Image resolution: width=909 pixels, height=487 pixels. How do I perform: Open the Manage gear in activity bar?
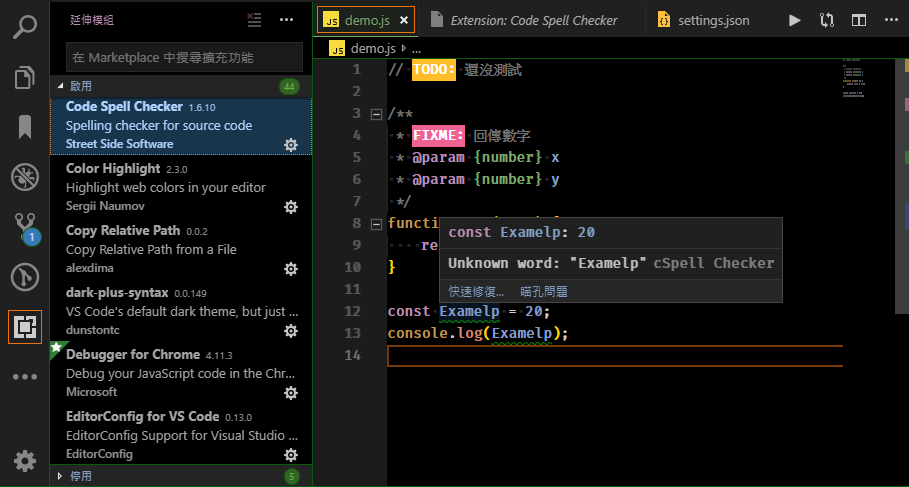(x=25, y=461)
